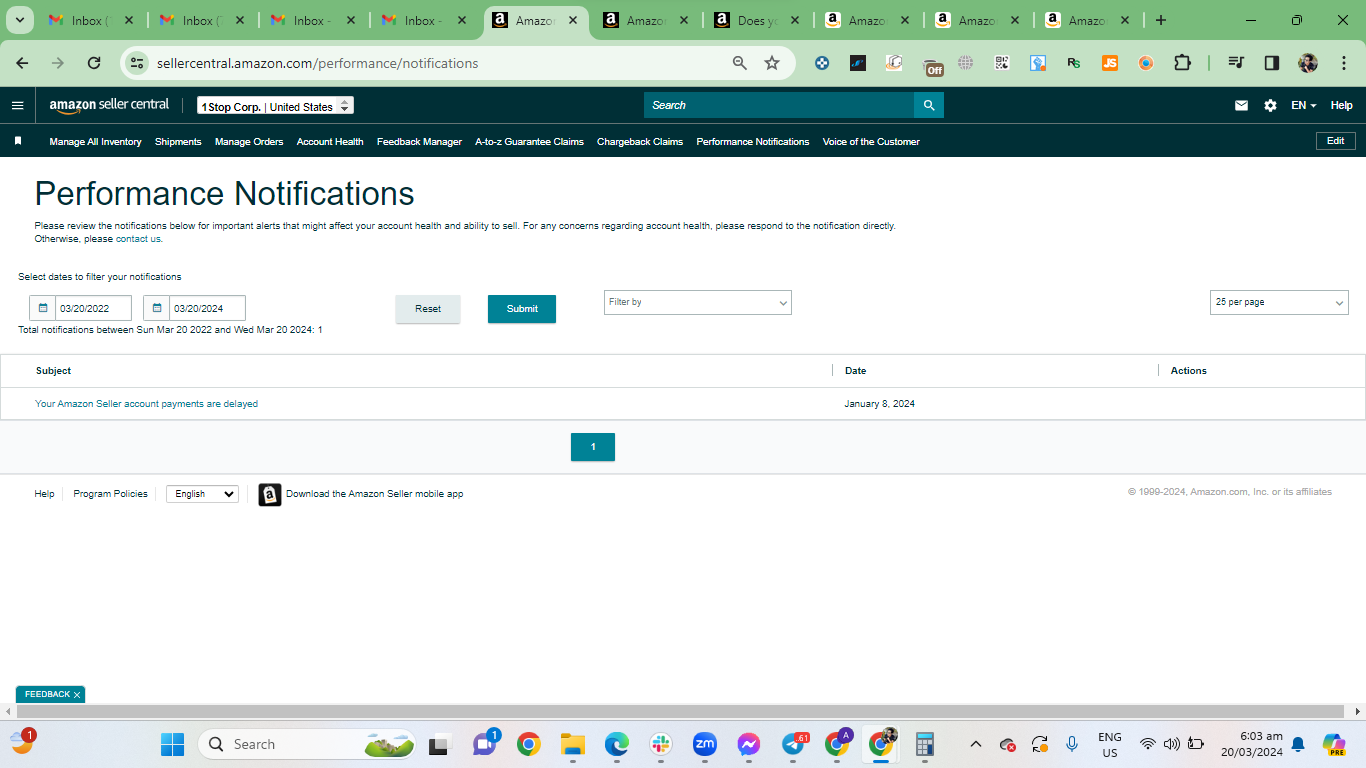Go back with the browser back arrow

[22, 63]
